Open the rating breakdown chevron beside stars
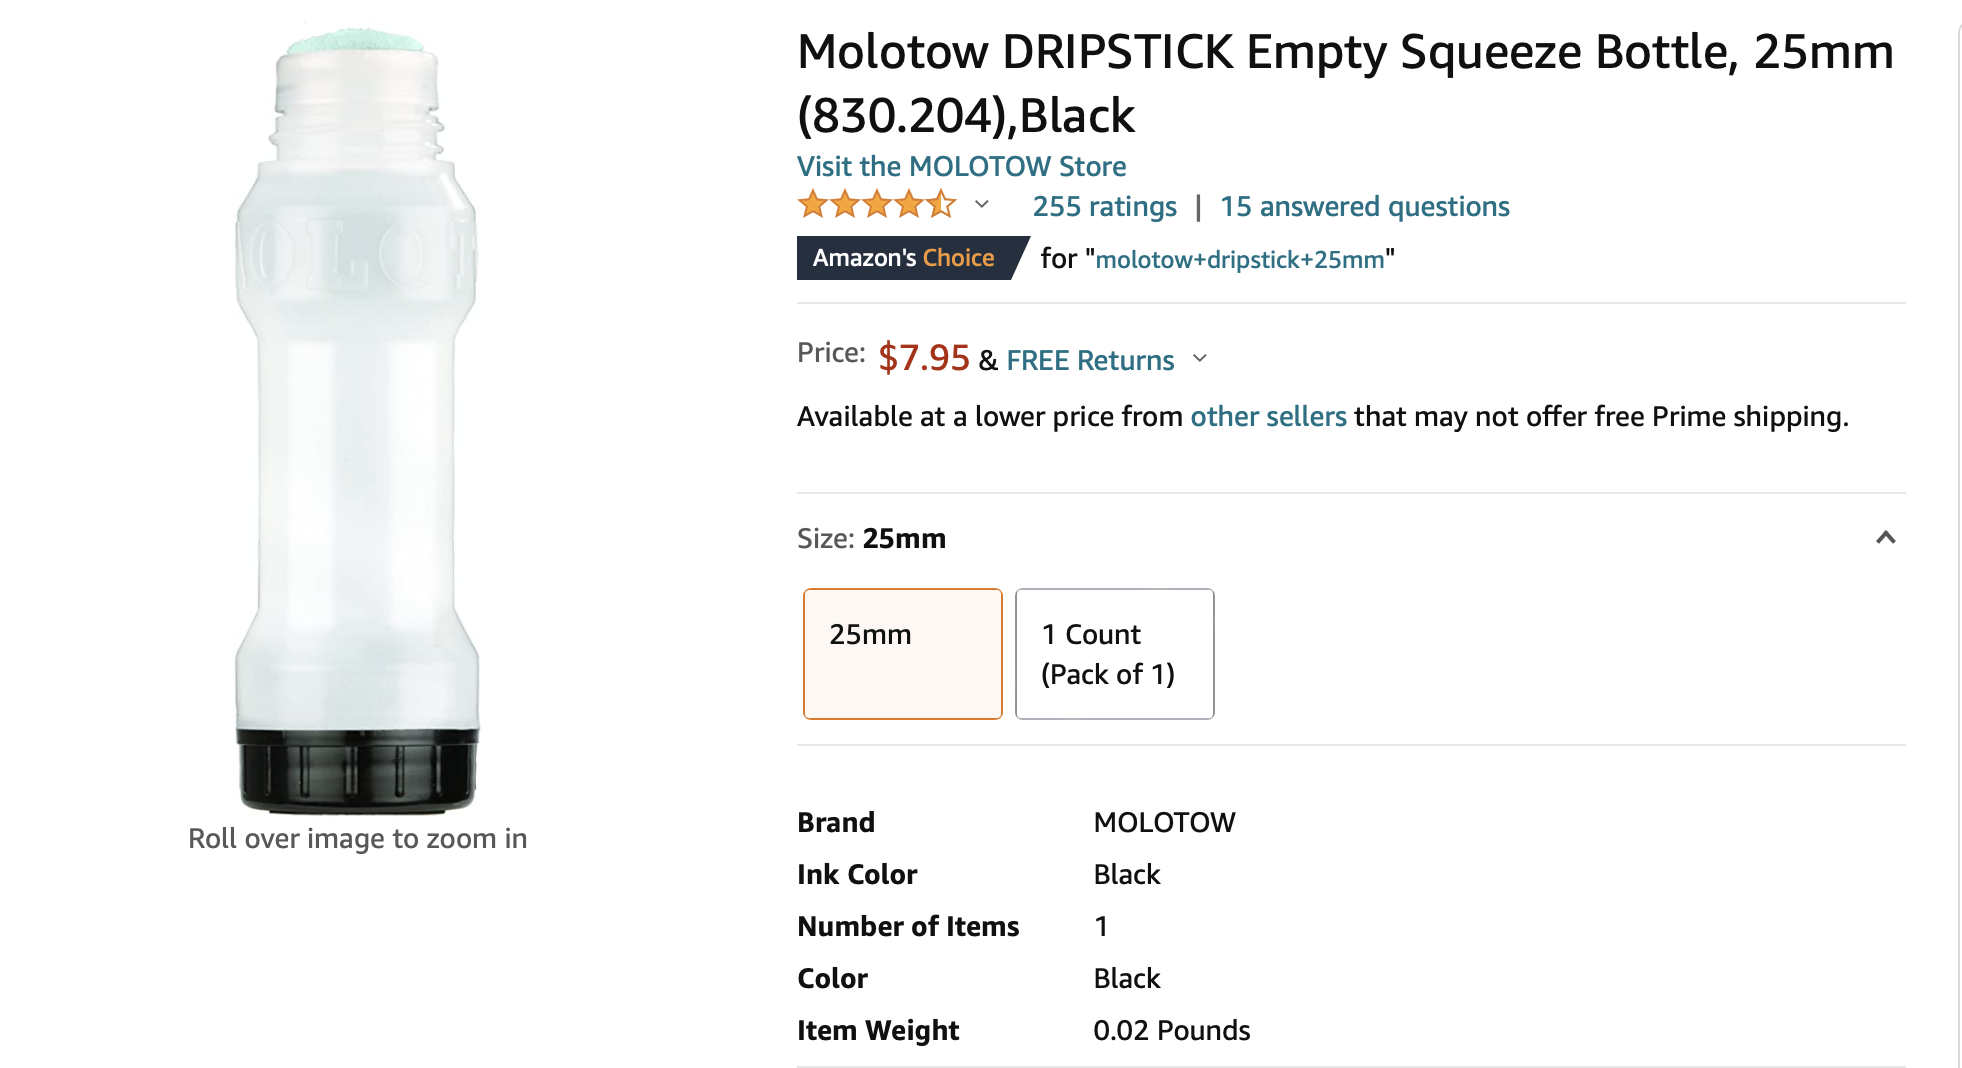The height and width of the screenshot is (1068, 1962). pos(982,205)
